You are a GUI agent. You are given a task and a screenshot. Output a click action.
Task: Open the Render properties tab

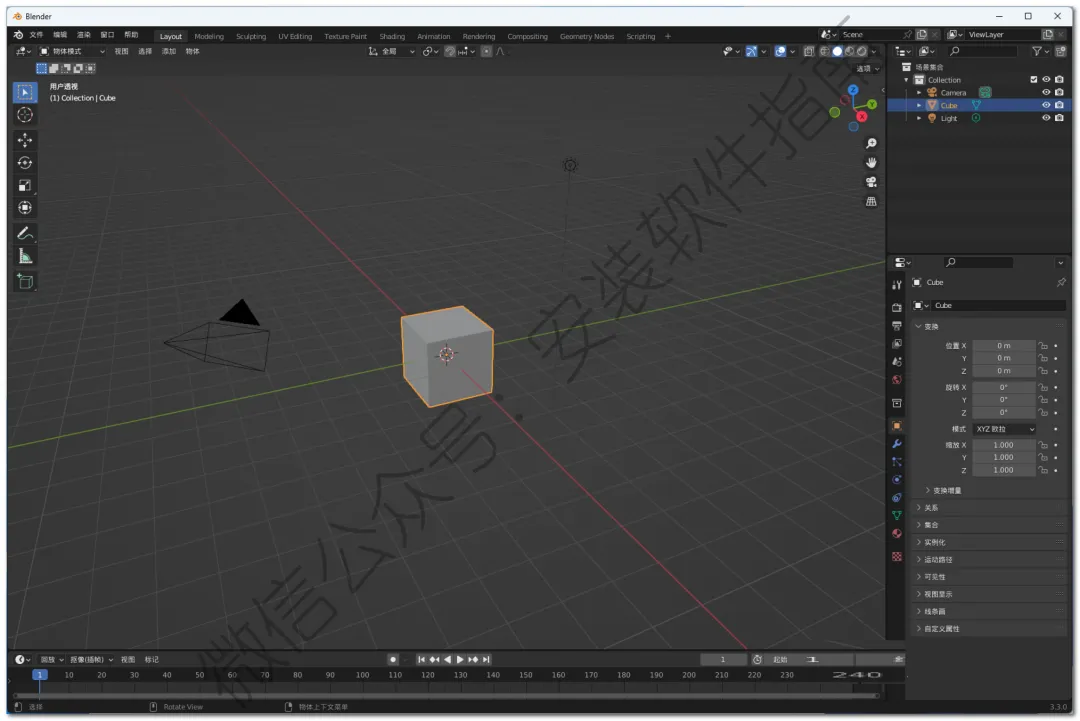coord(897,307)
